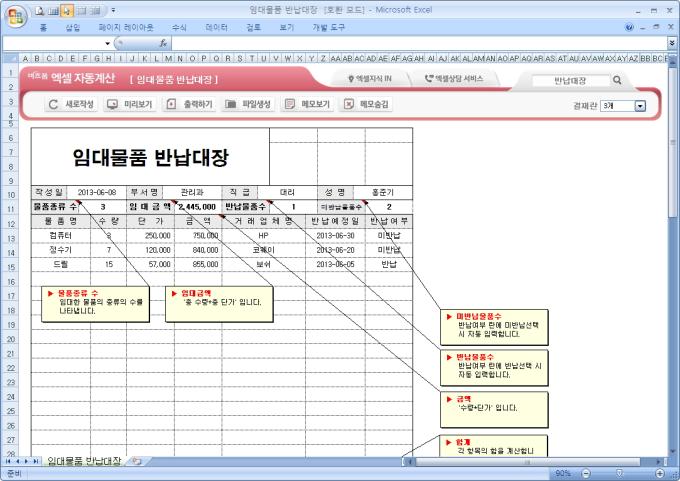Click the search magnifier icon
This screenshot has width=680, height=481.
(617, 80)
